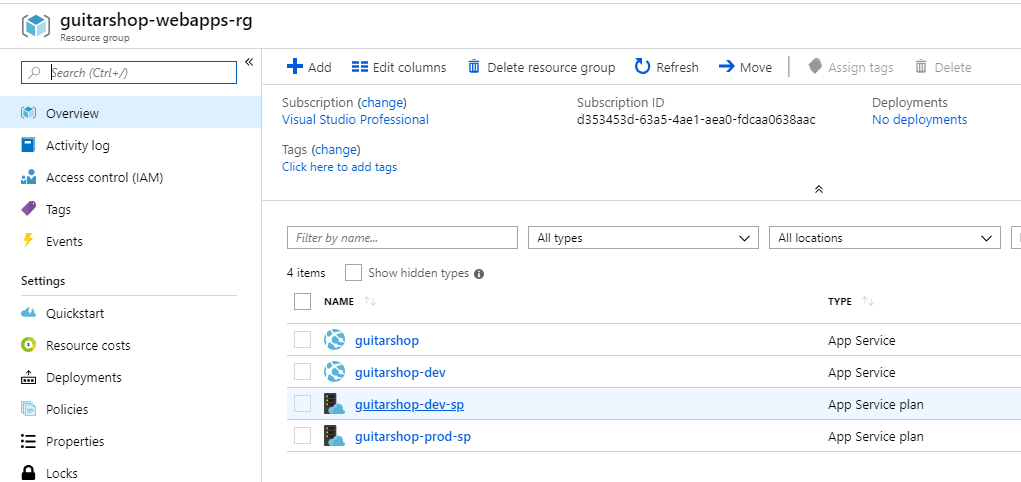Screen dimensions: 1021x482
Task: Click the Overview cube icon in sidebar
Action: pyautogui.click(x=29, y=113)
